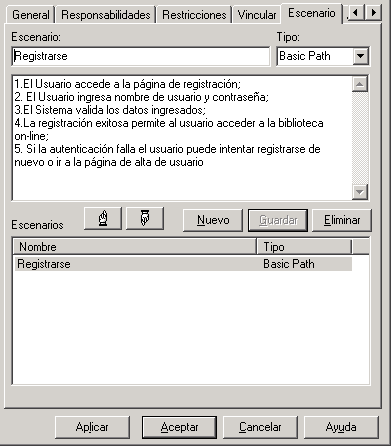Click the scroll up arrow of description box

pos(360,84)
